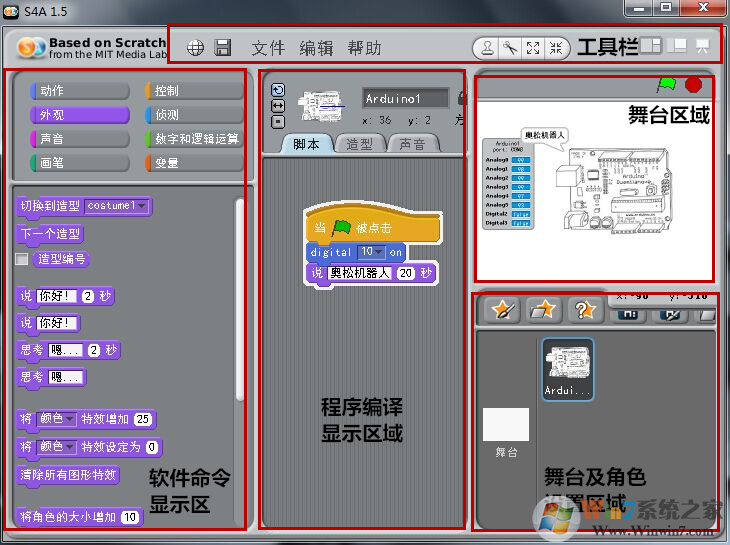Select the duplicate stamp tool

pyautogui.click(x=487, y=47)
